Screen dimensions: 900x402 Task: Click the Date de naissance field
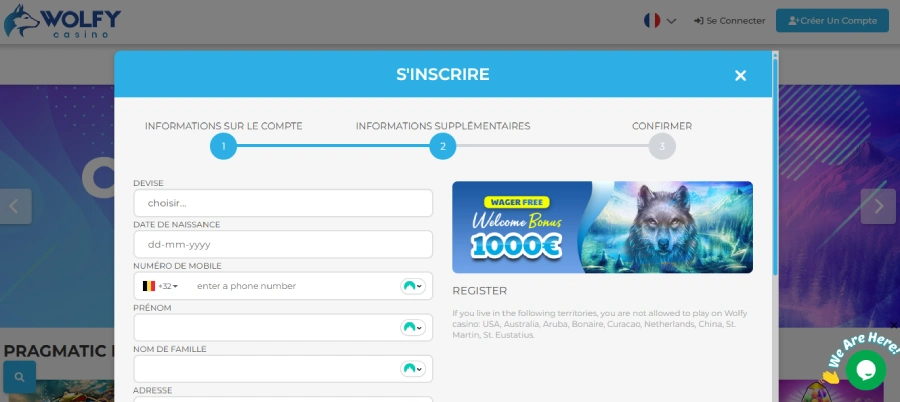(283, 245)
